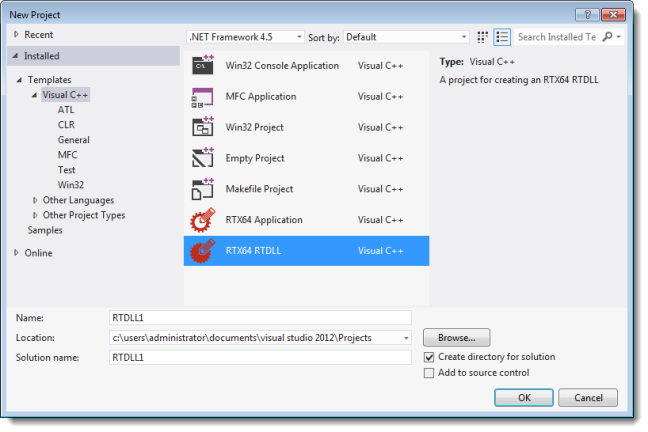Image resolution: width=648 pixels, height=432 pixels.
Task: Open the Location path dropdown arrow
Action: [x=406, y=338]
